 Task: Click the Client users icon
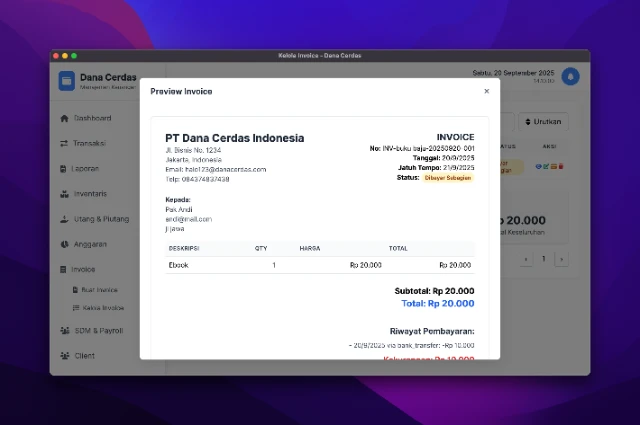click(65, 356)
